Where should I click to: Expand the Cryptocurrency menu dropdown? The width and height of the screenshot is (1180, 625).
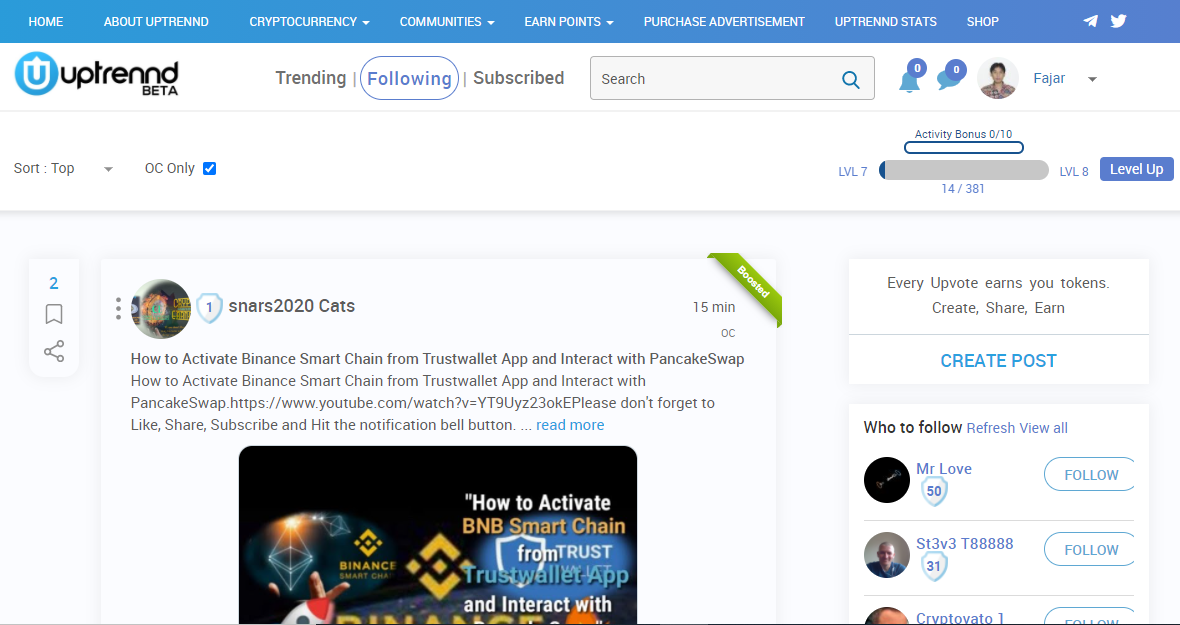pyautogui.click(x=309, y=22)
